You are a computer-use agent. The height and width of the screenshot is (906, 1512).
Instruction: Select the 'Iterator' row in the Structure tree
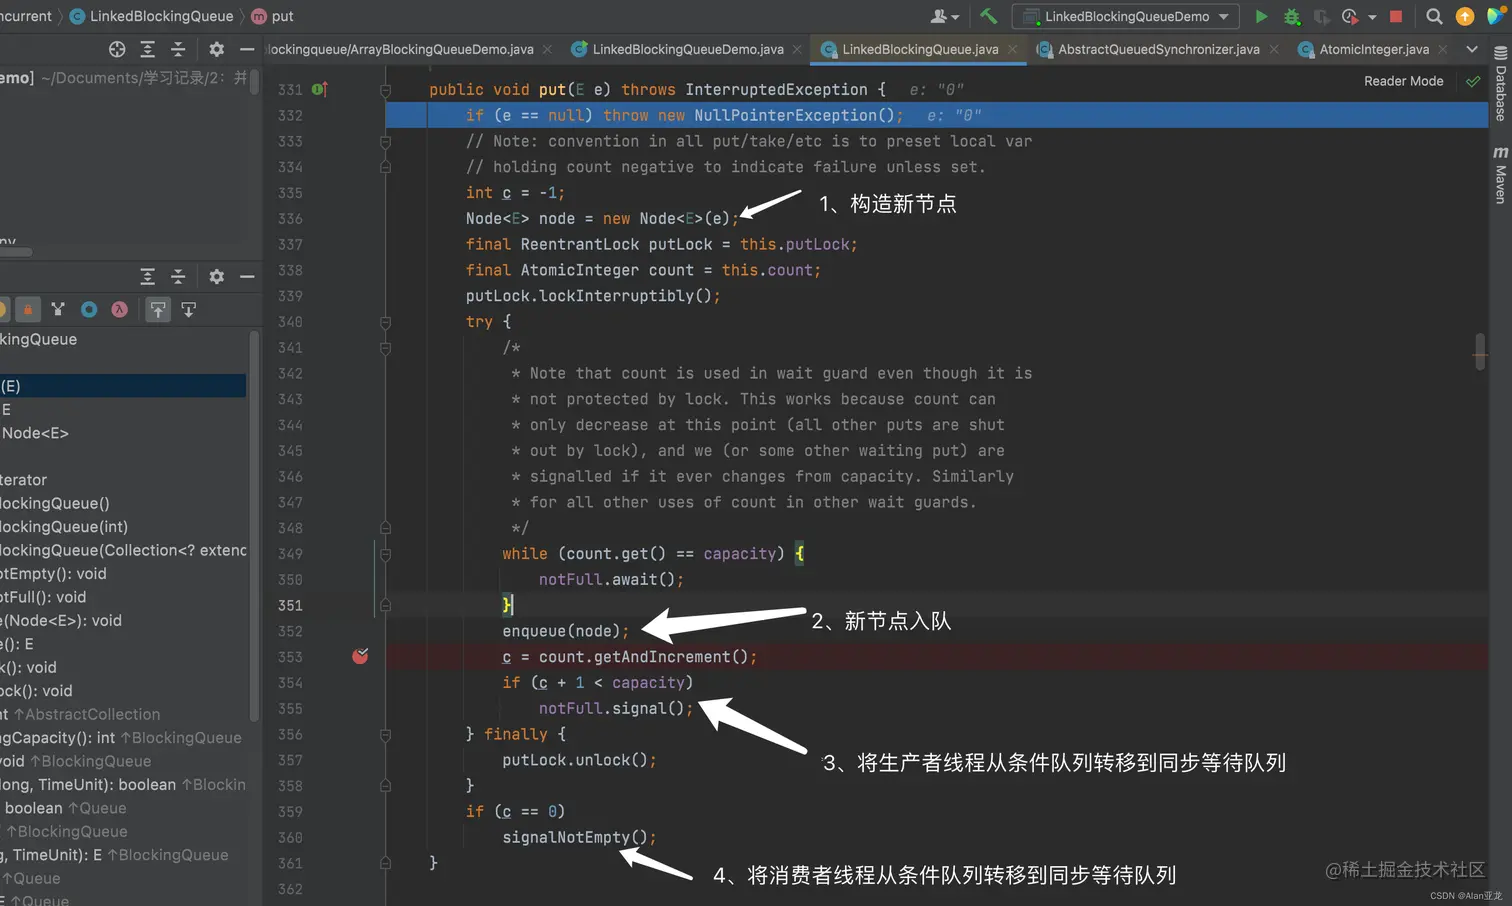pyautogui.click(x=23, y=480)
